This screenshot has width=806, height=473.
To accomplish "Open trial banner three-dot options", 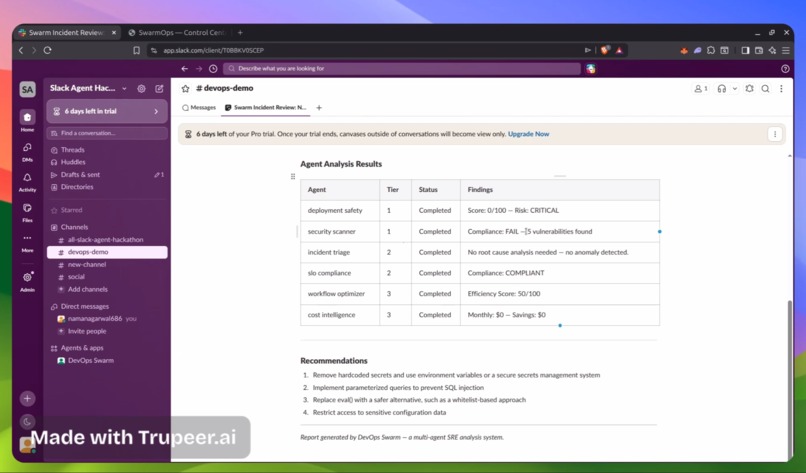I will [x=775, y=134].
